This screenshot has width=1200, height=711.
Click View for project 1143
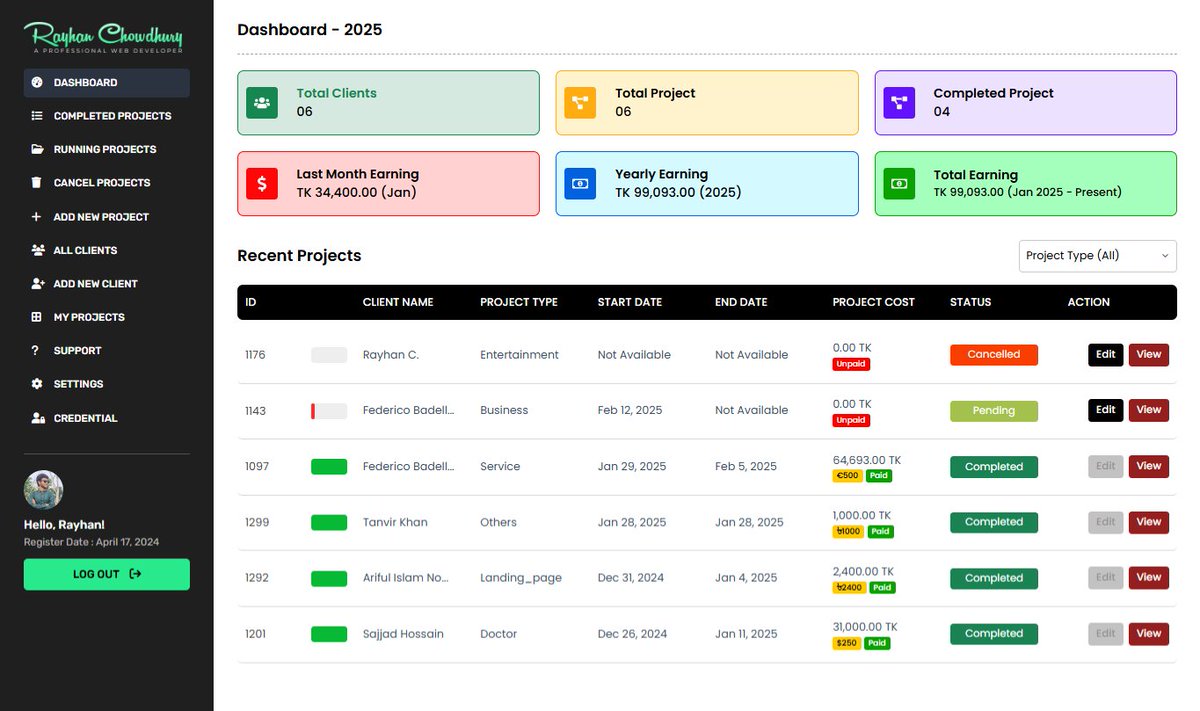coord(1149,410)
